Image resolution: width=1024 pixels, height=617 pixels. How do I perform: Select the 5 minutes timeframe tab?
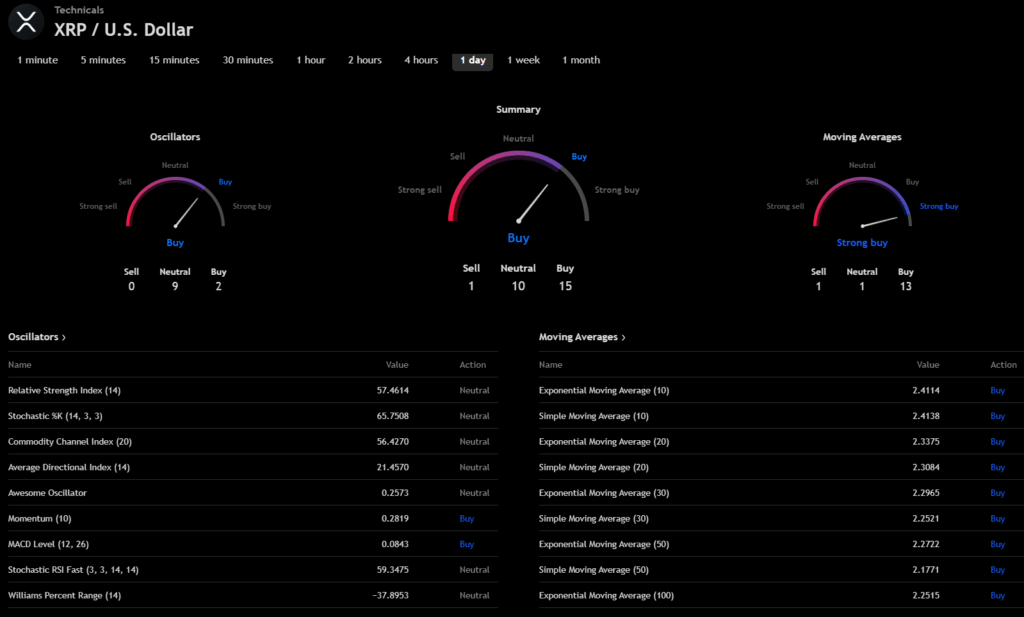(x=103, y=60)
